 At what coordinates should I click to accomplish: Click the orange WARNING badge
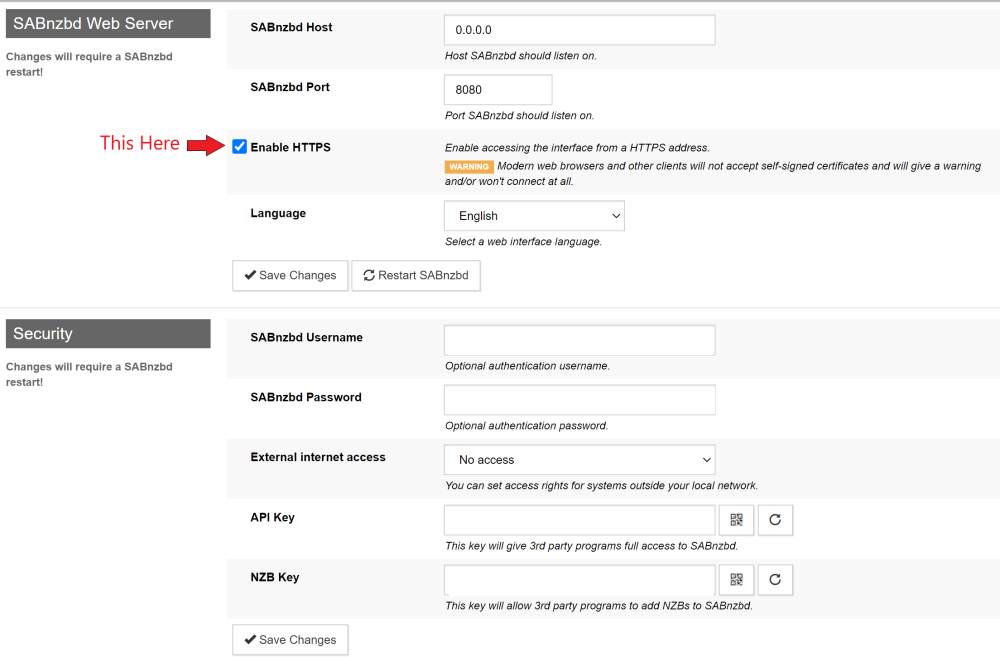tap(469, 166)
